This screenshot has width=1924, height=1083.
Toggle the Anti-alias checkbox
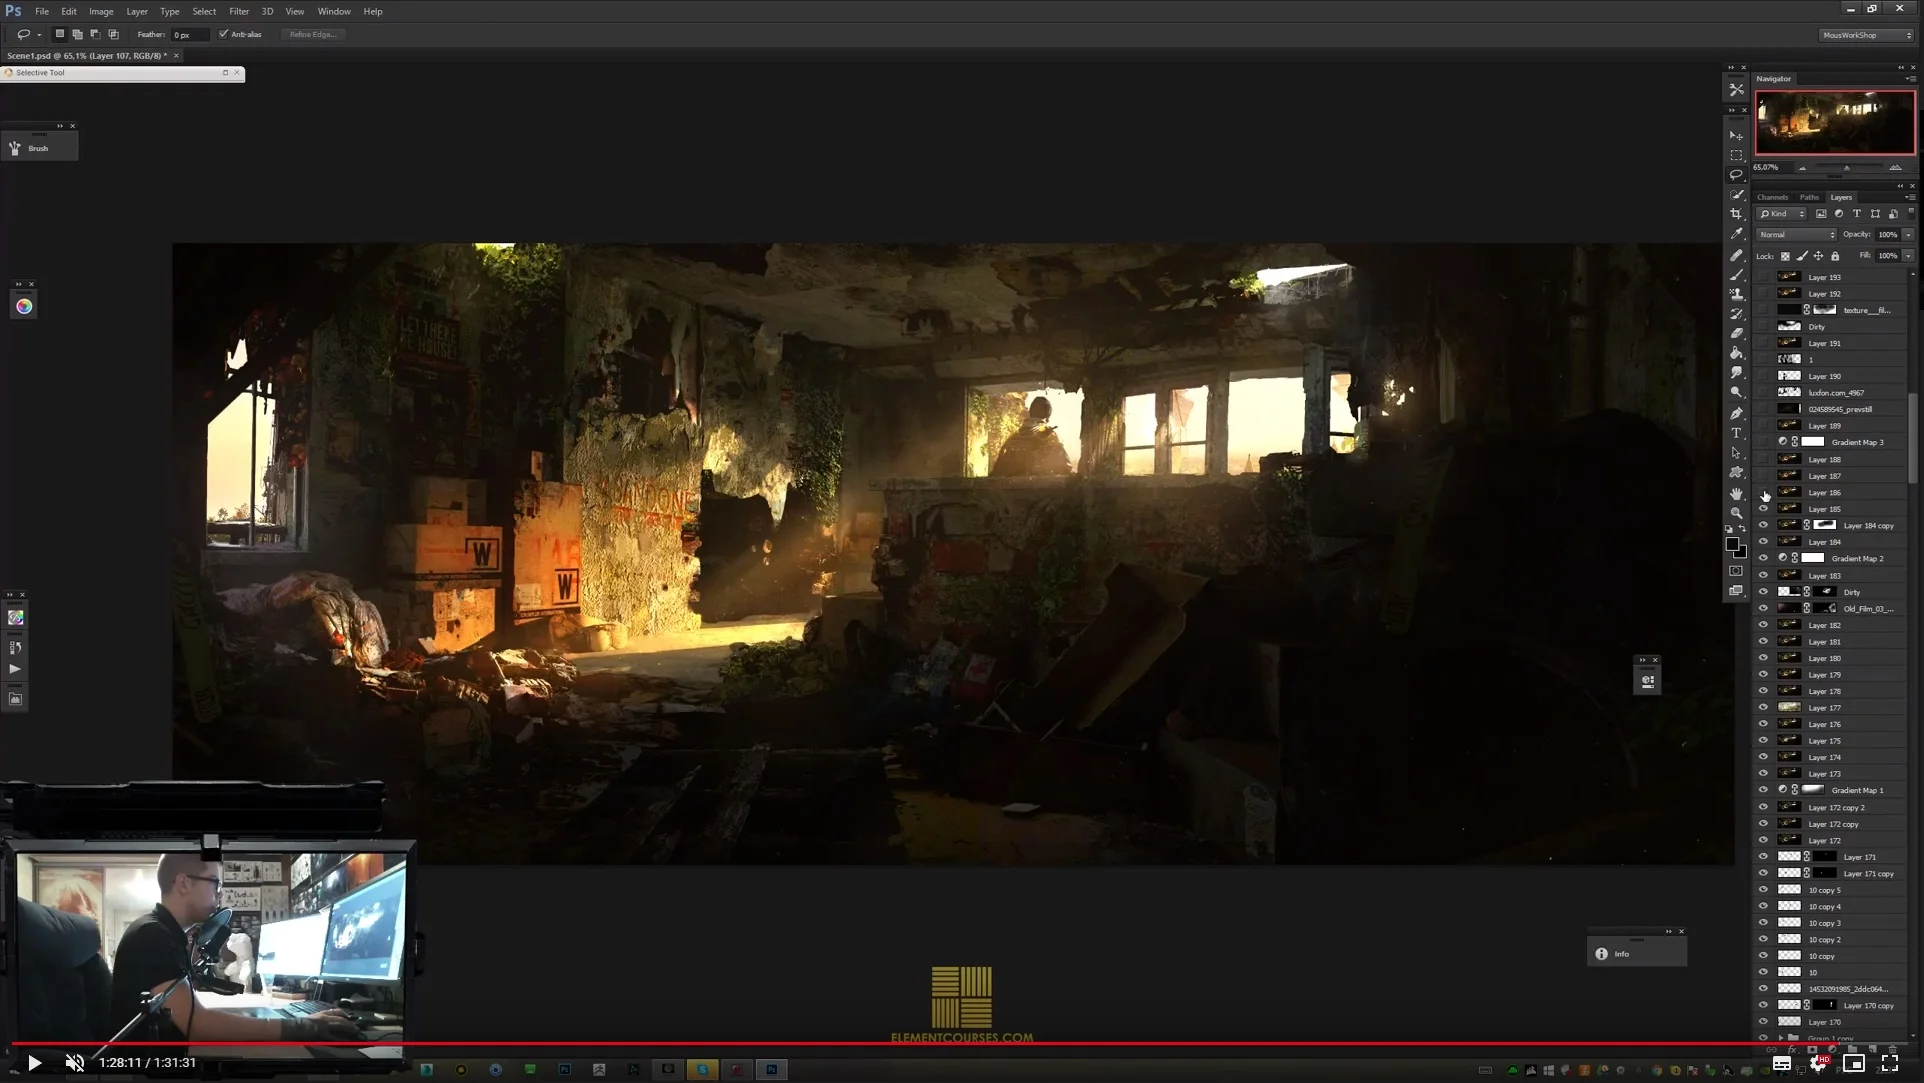tap(223, 34)
